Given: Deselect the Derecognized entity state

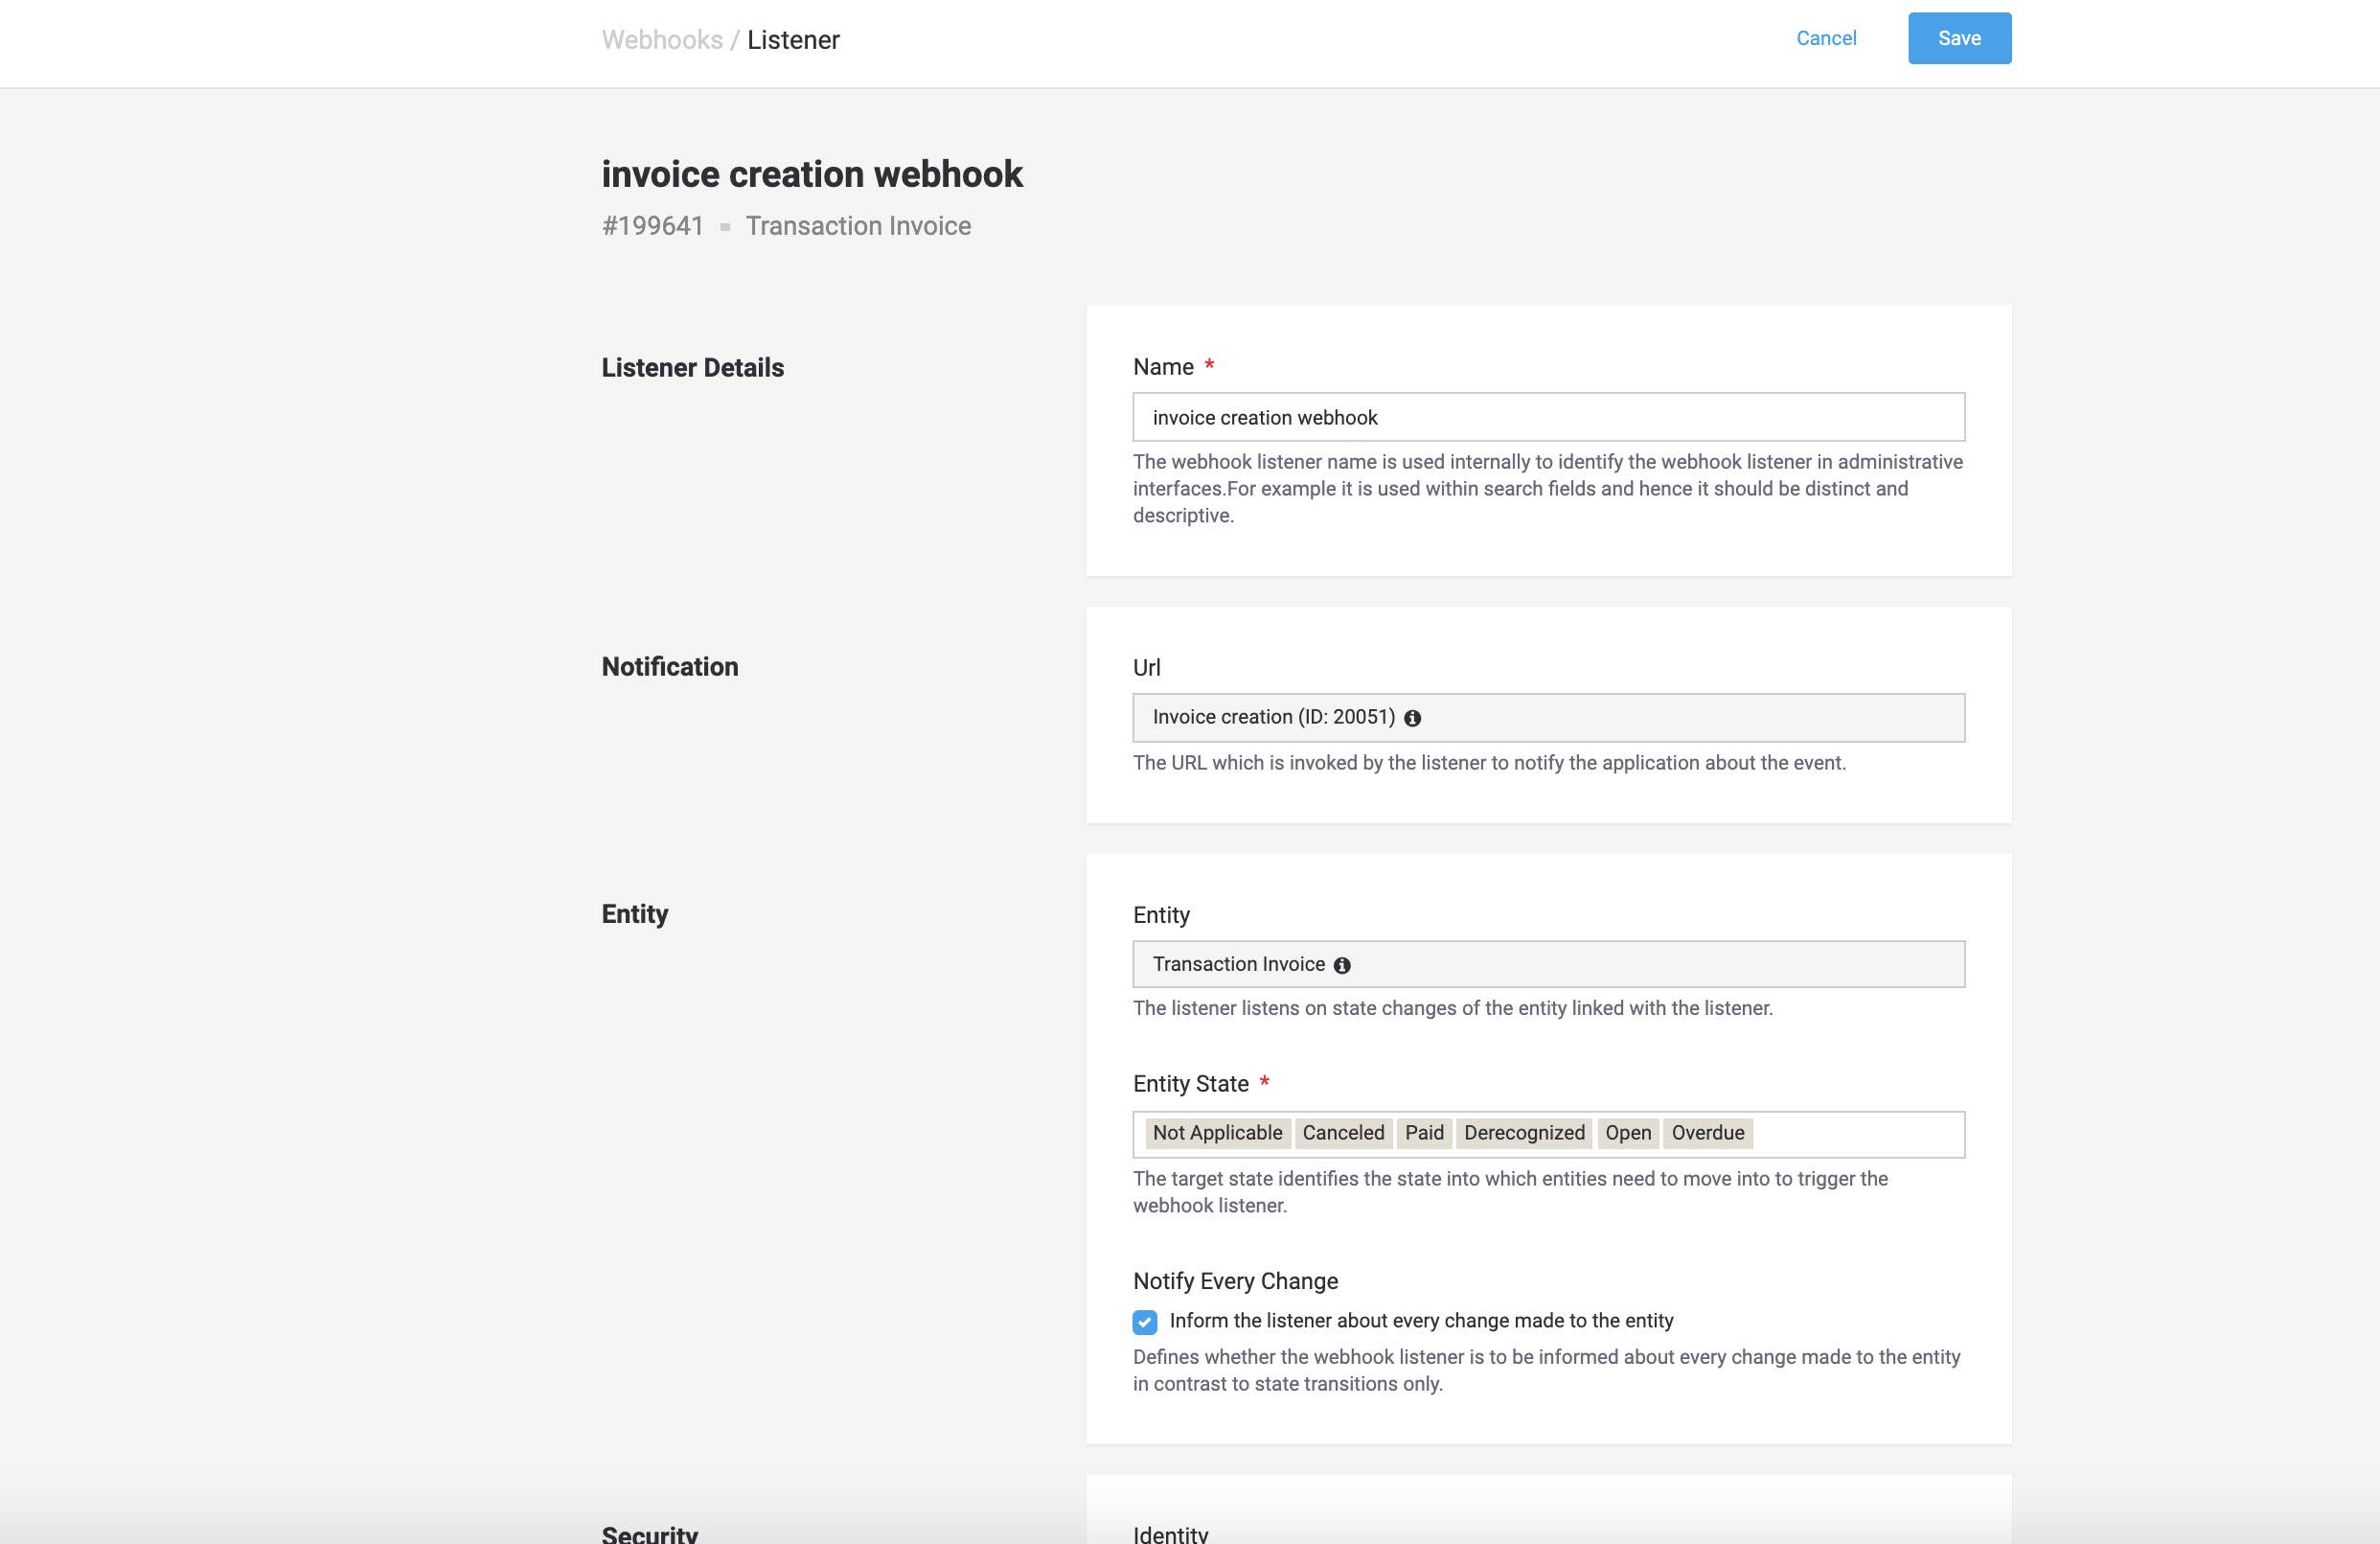Looking at the screenshot, I should pyautogui.click(x=1523, y=1132).
